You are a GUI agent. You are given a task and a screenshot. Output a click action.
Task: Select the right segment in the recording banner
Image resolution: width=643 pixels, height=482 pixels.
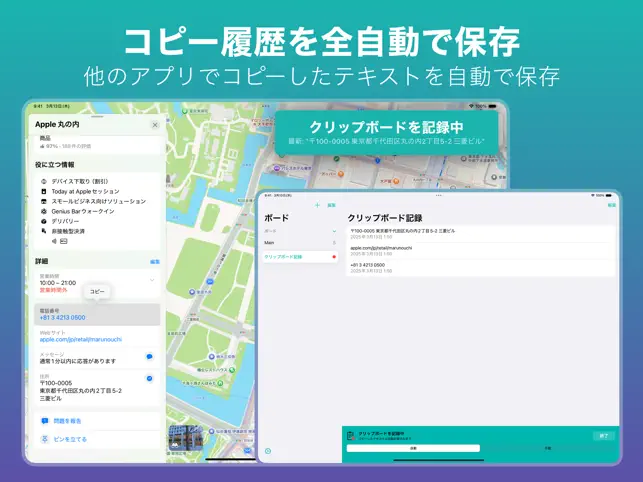(x=547, y=448)
